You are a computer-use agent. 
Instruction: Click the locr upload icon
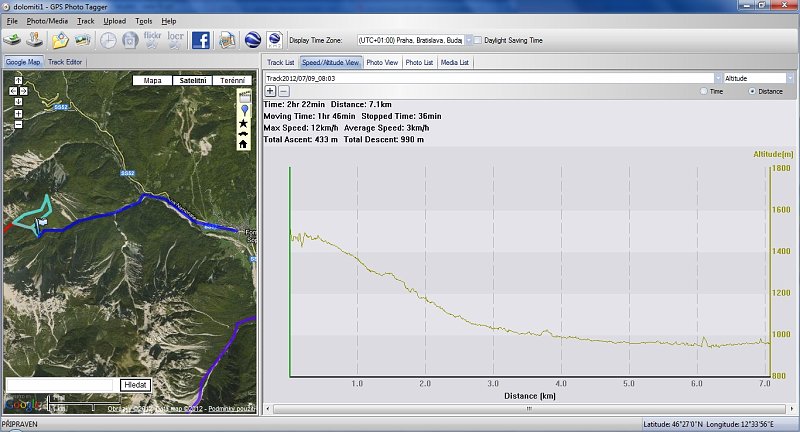[175, 40]
